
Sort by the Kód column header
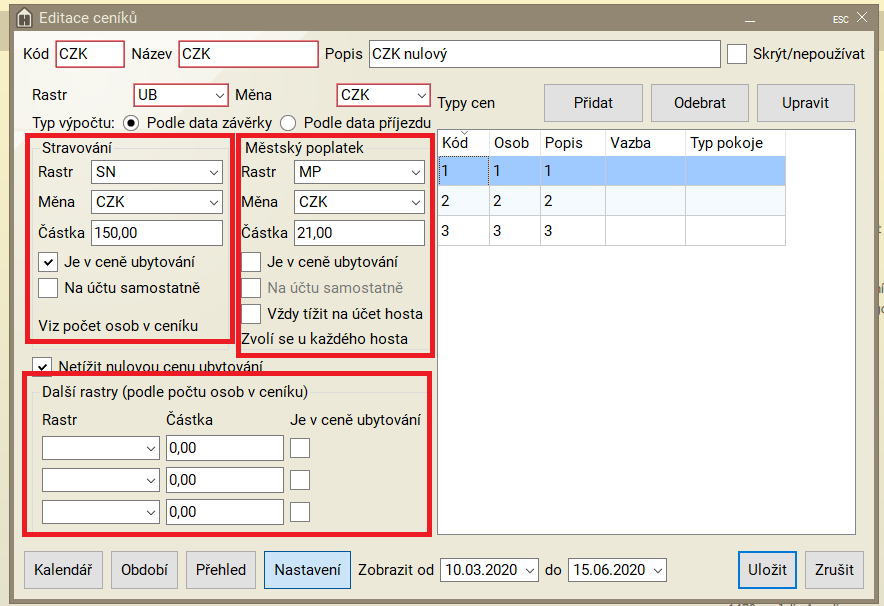(x=462, y=143)
